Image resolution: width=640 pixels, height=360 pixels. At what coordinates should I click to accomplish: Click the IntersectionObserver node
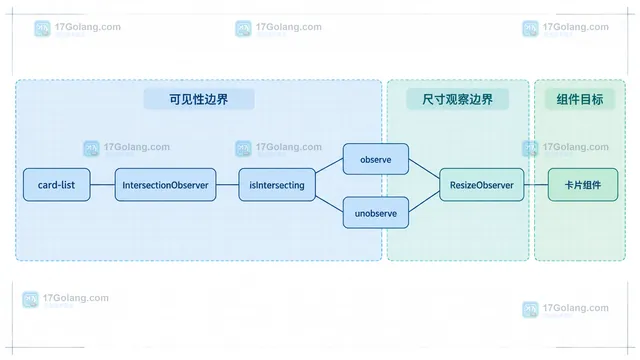(x=165, y=185)
